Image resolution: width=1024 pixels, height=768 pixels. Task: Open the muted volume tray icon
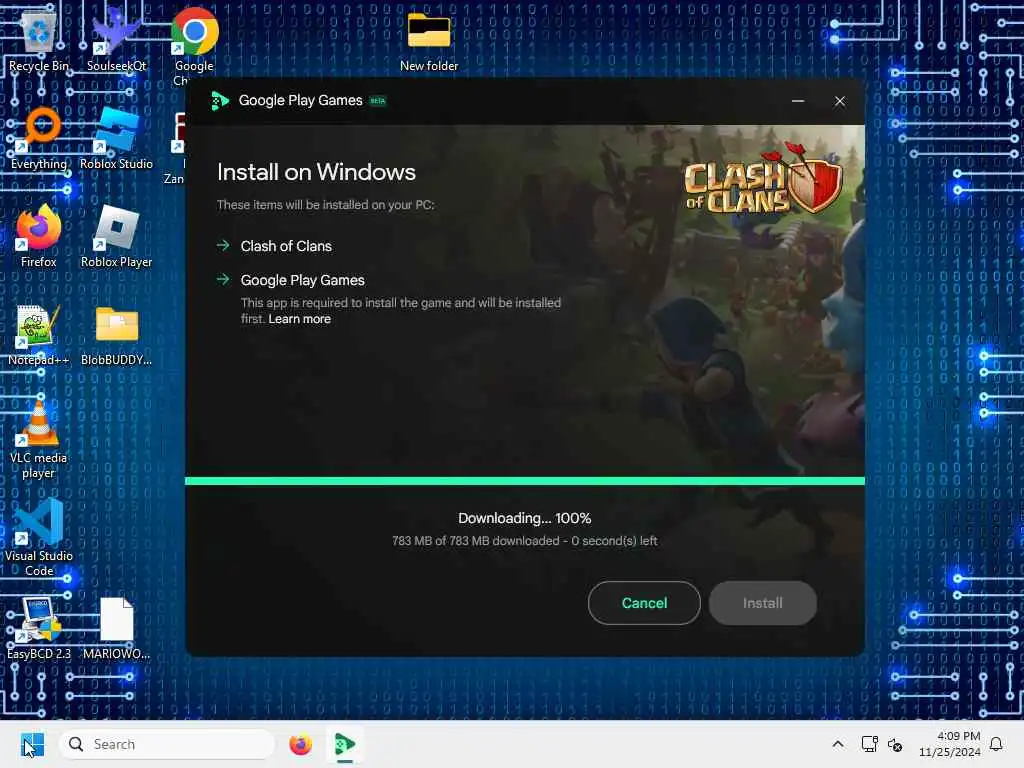(x=895, y=744)
